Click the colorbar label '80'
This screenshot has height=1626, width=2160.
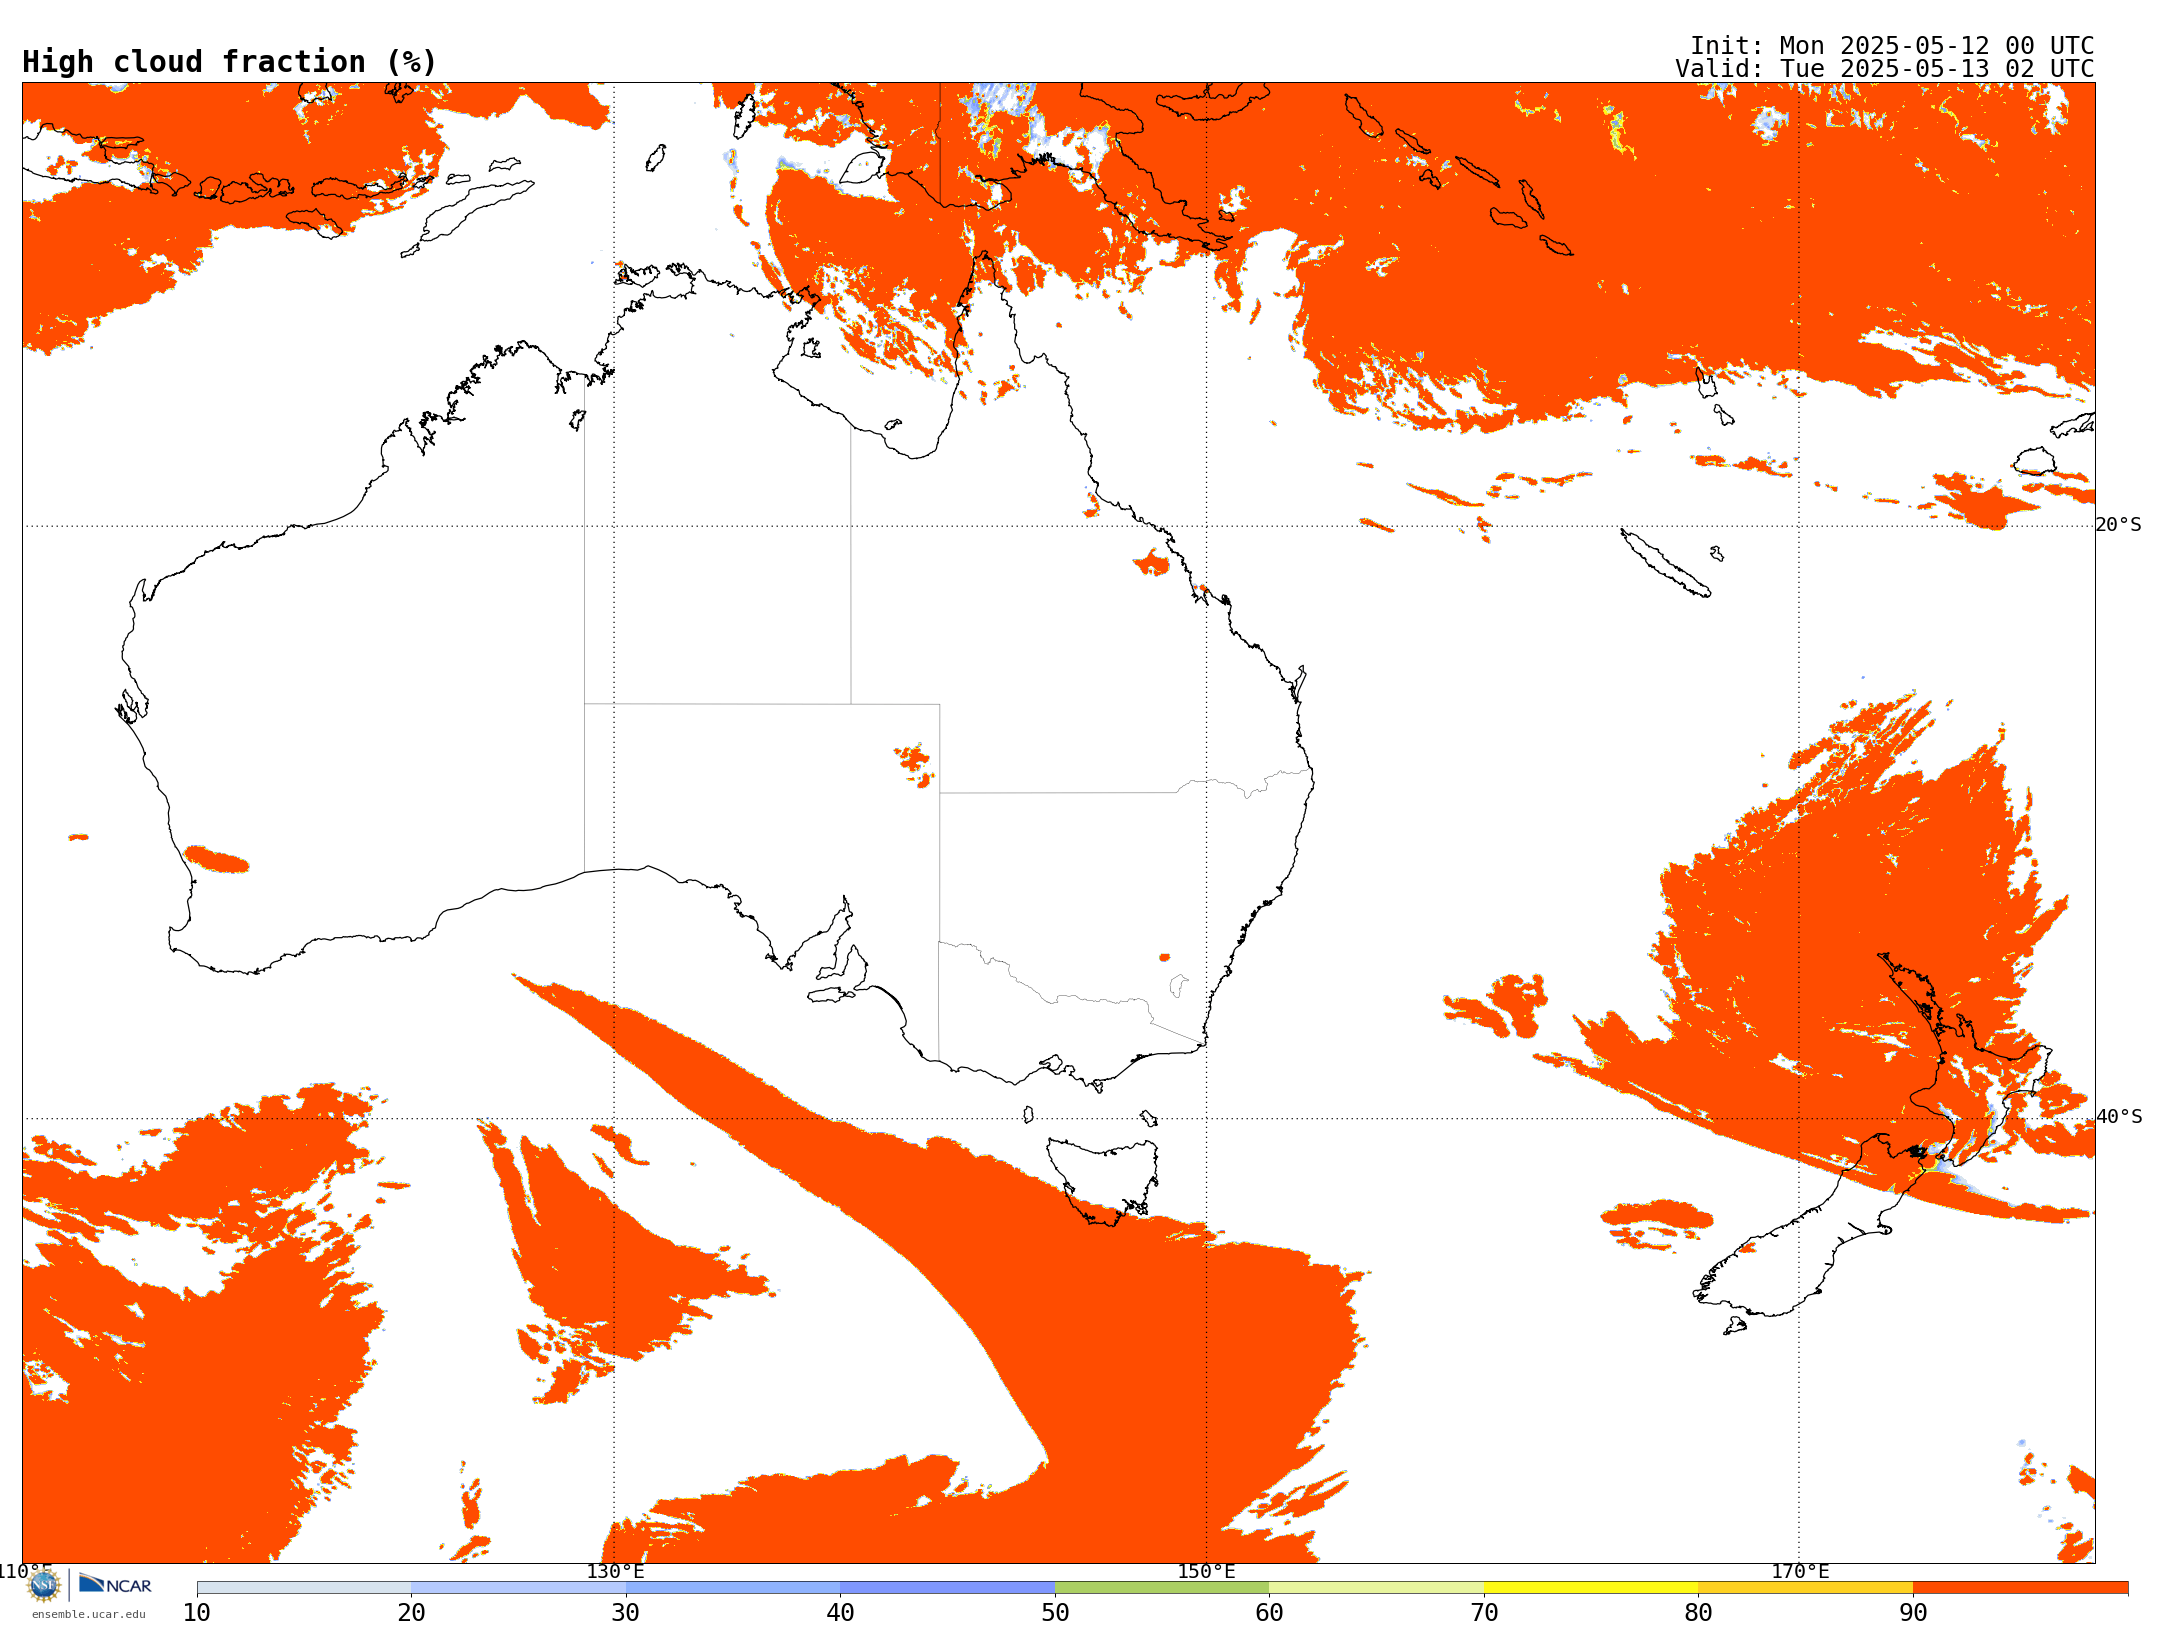click(1698, 1613)
